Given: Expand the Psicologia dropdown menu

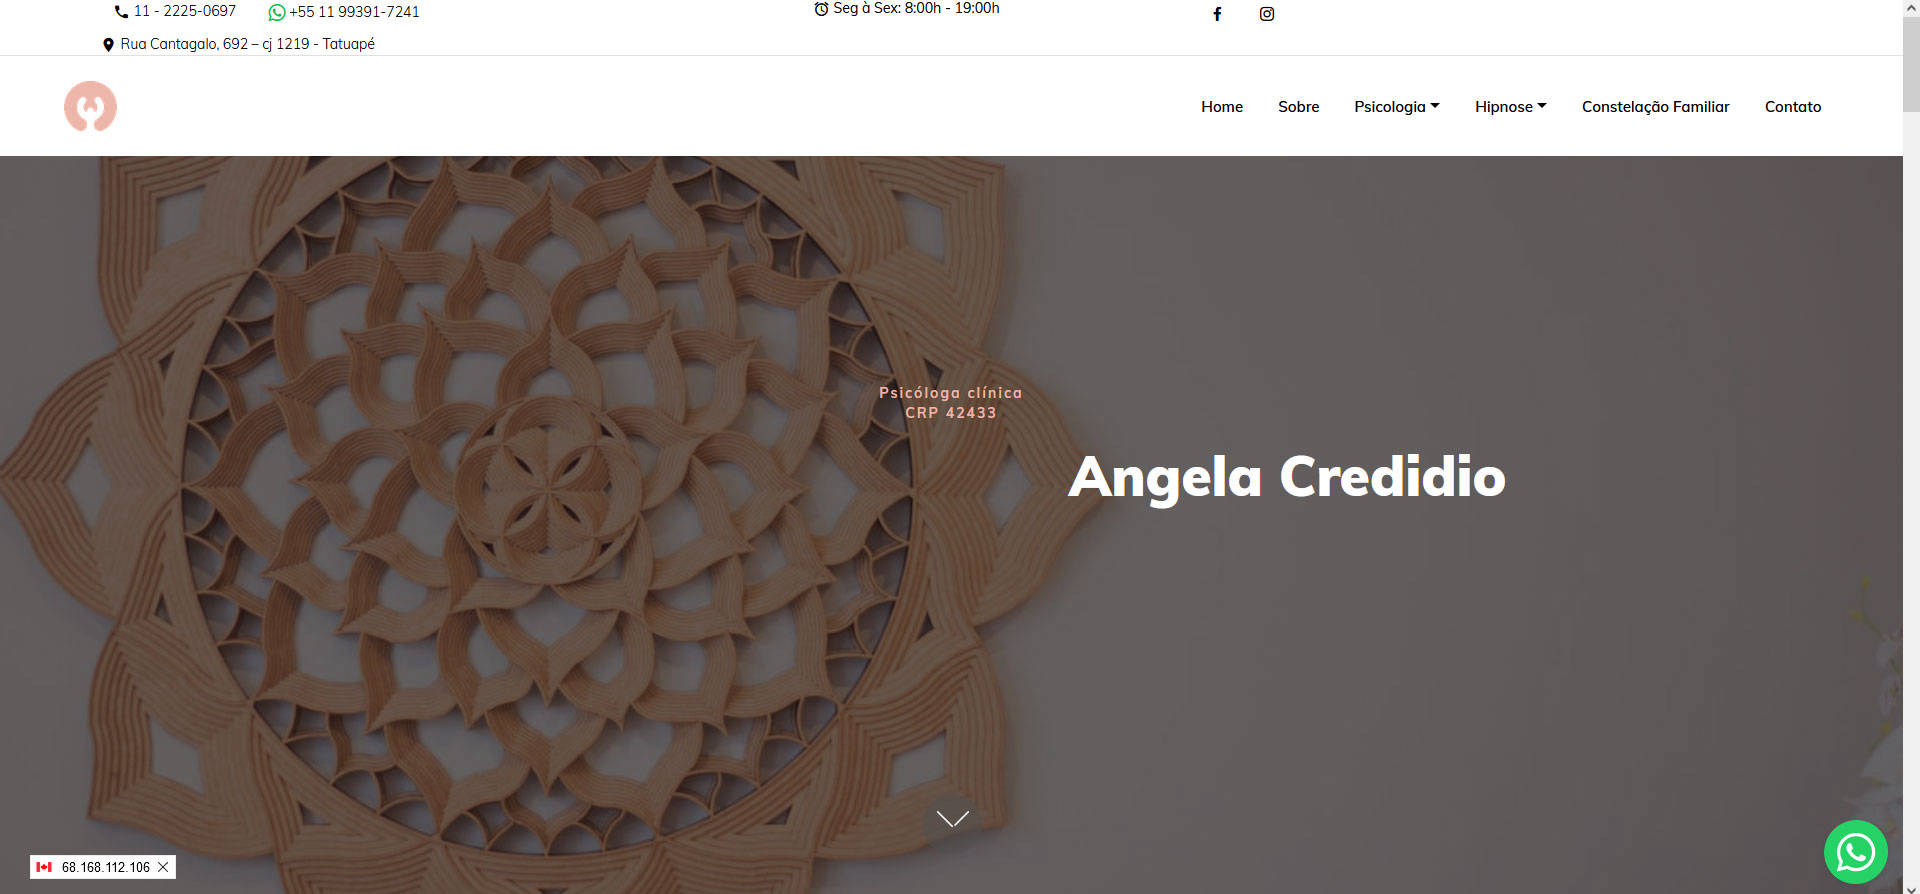Looking at the screenshot, I should (1396, 107).
